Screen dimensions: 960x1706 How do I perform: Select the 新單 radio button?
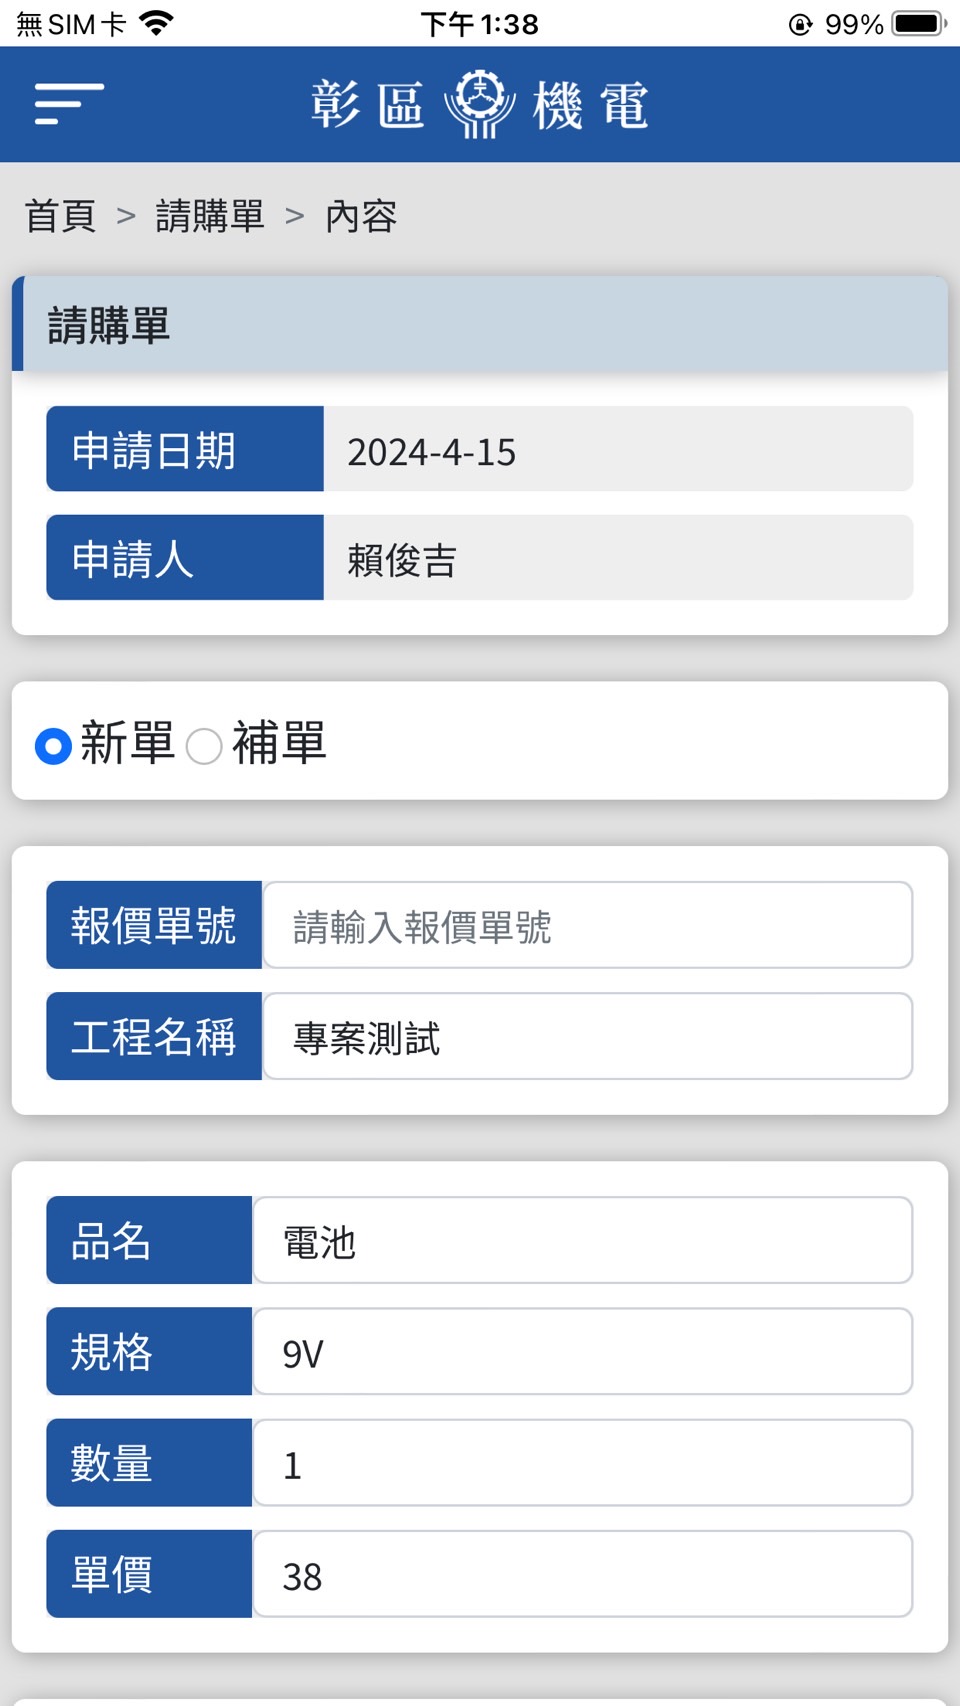(53, 746)
